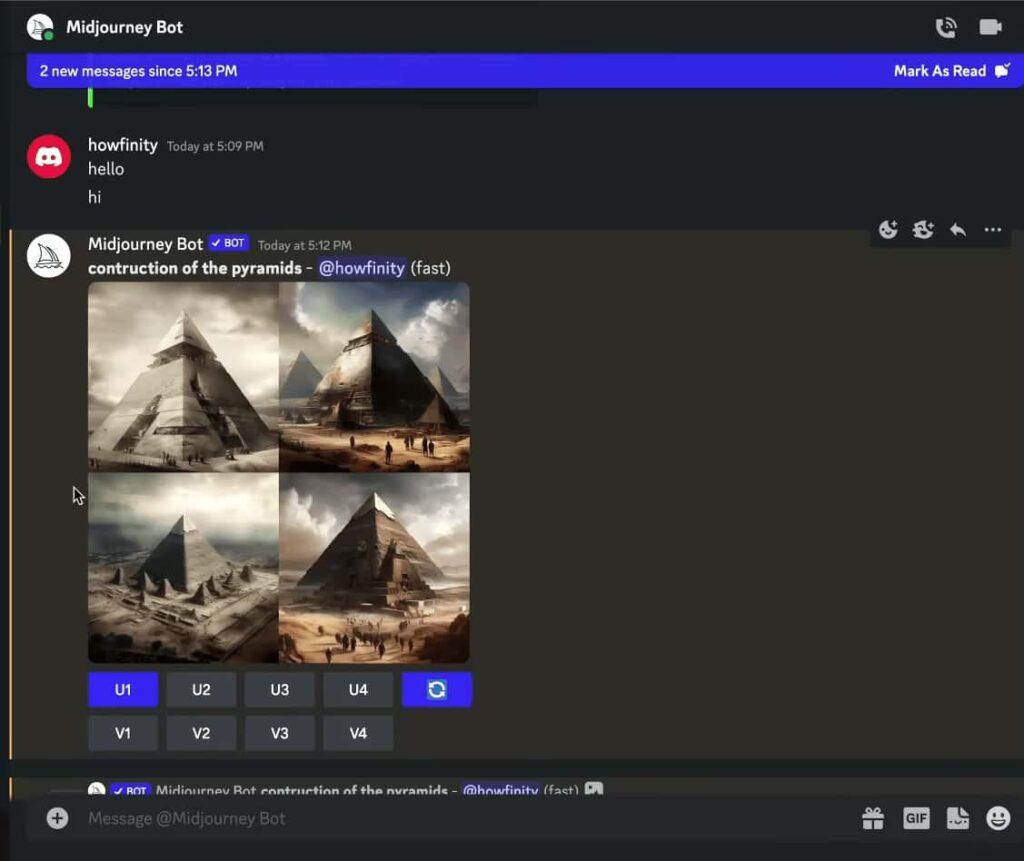This screenshot has width=1024, height=861.
Task: Open more options for the message
Action: point(993,230)
